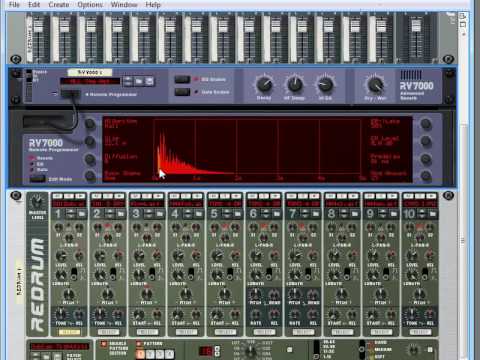Viewport: 480px width, 360px height.
Task: Click the knob next to Predelay parameter
Action: tap(426, 159)
